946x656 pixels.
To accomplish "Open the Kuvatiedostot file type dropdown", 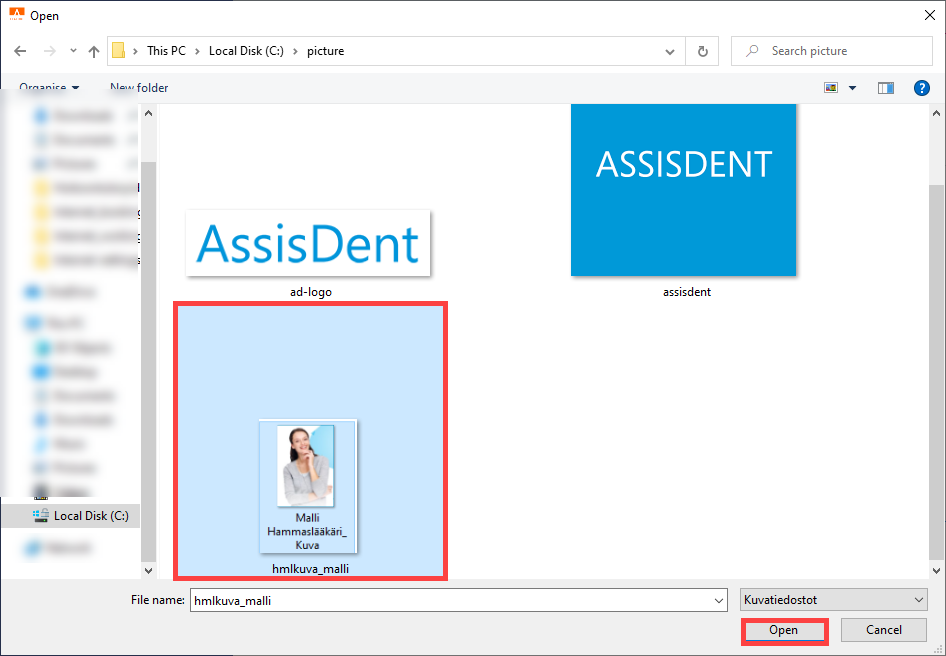I will [833, 600].
